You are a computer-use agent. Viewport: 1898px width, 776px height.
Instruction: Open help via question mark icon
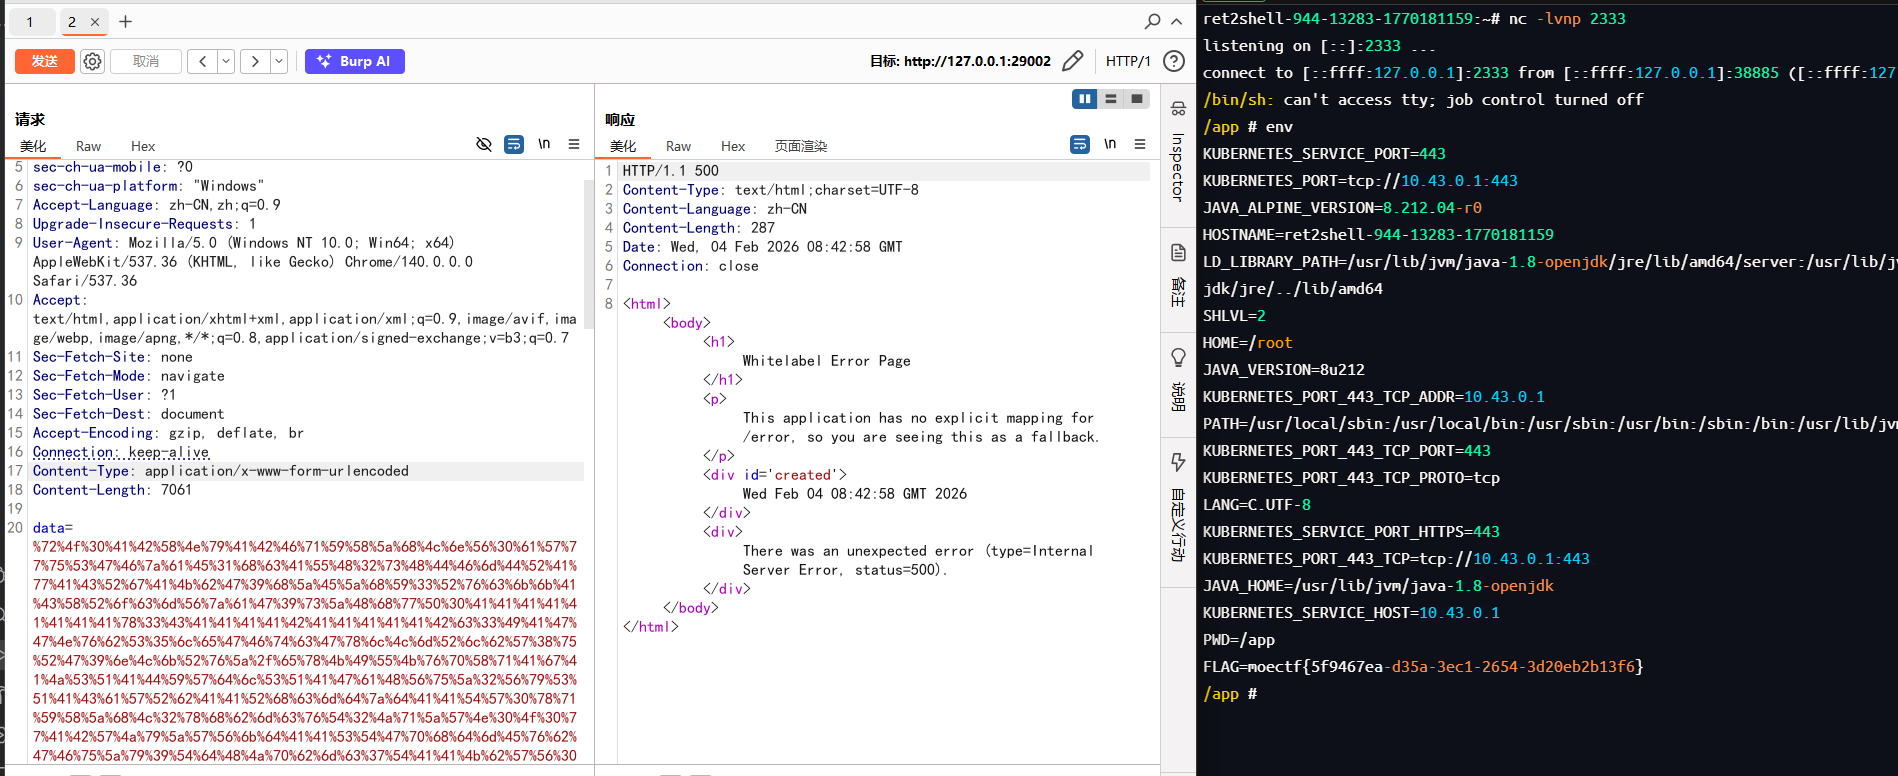point(1174,61)
